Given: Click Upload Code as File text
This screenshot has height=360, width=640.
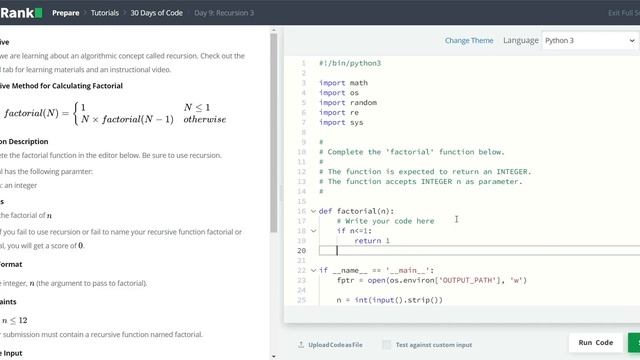Looking at the screenshot, I should pos(335,345).
